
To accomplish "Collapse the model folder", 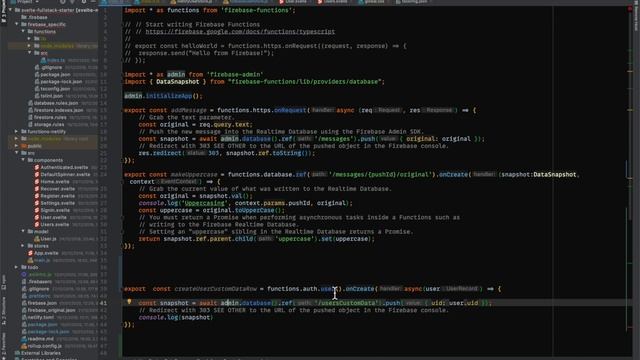I will click(x=23, y=231).
